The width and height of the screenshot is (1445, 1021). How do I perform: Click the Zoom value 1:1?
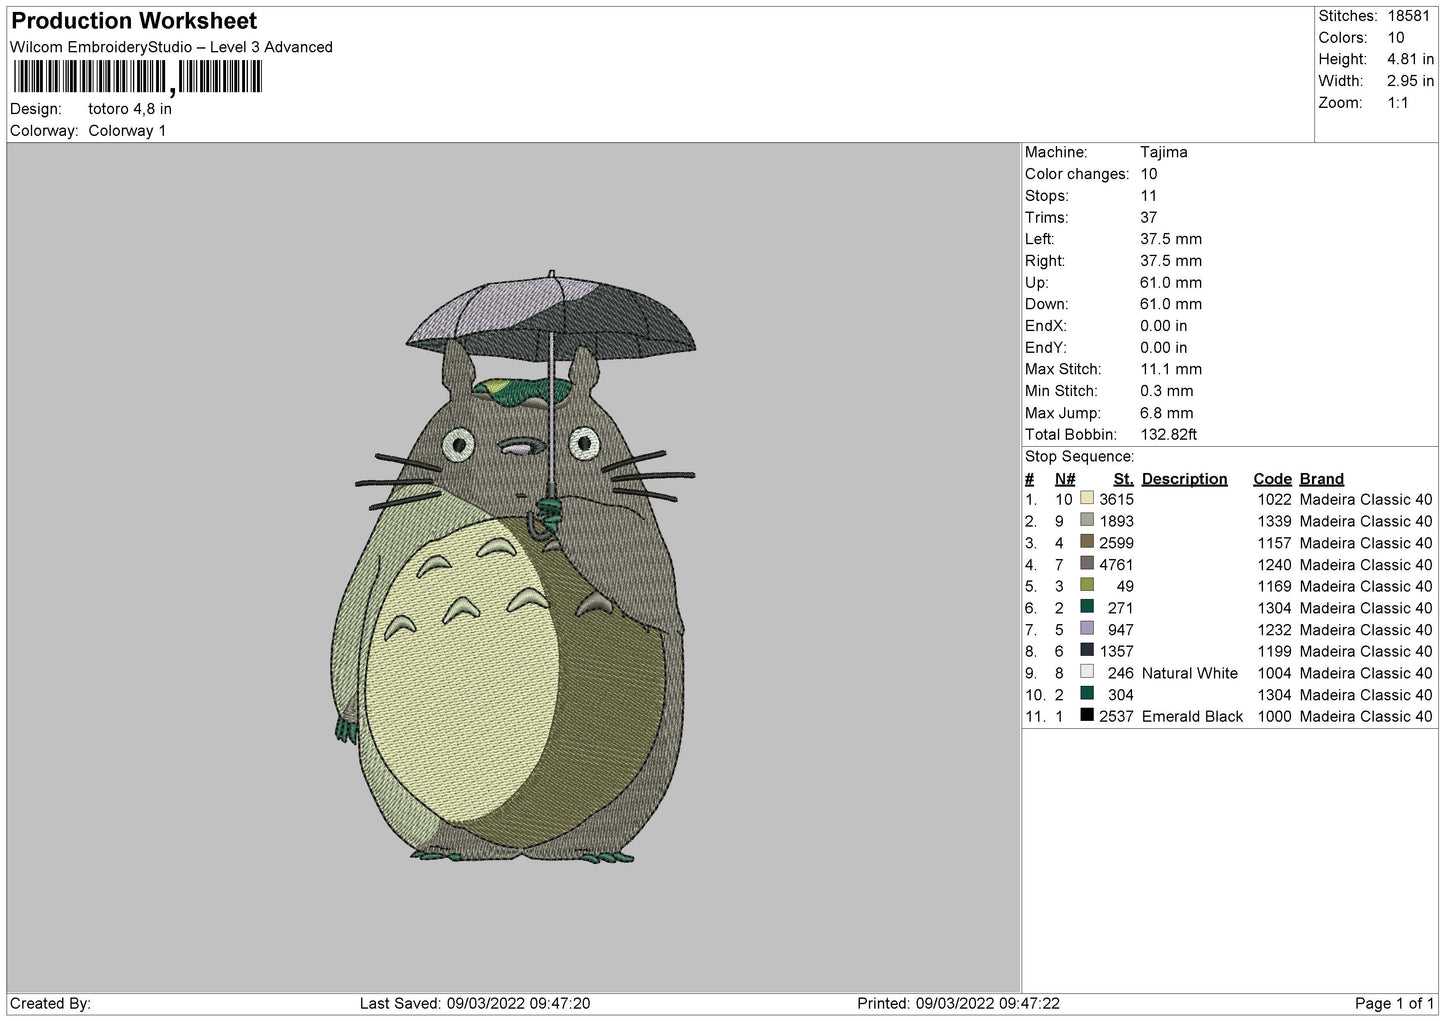(x=1397, y=103)
